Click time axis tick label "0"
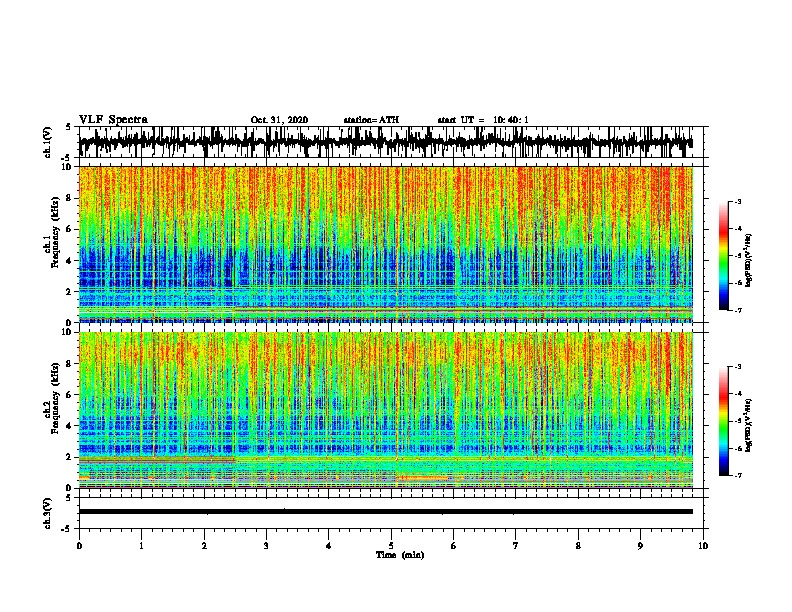792x612 pixels. 79,546
